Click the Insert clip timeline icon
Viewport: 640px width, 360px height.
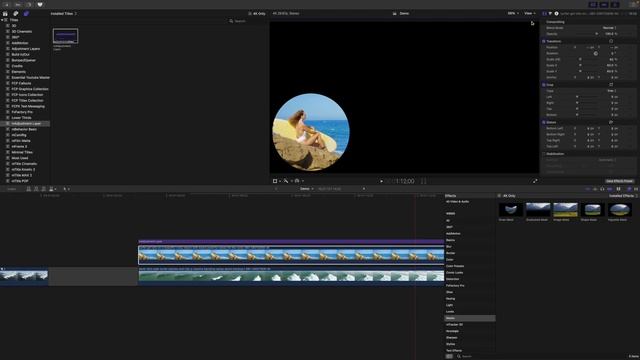[36, 189]
